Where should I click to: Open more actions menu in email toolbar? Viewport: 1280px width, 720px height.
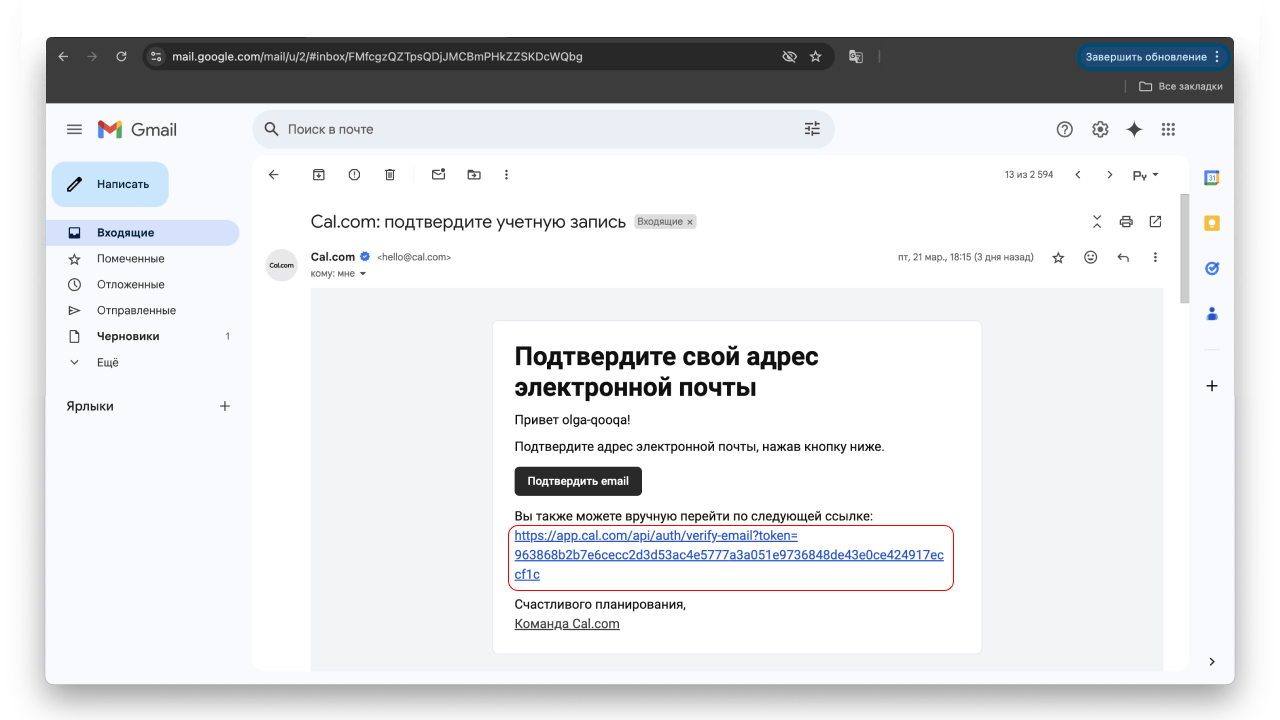click(x=506, y=174)
